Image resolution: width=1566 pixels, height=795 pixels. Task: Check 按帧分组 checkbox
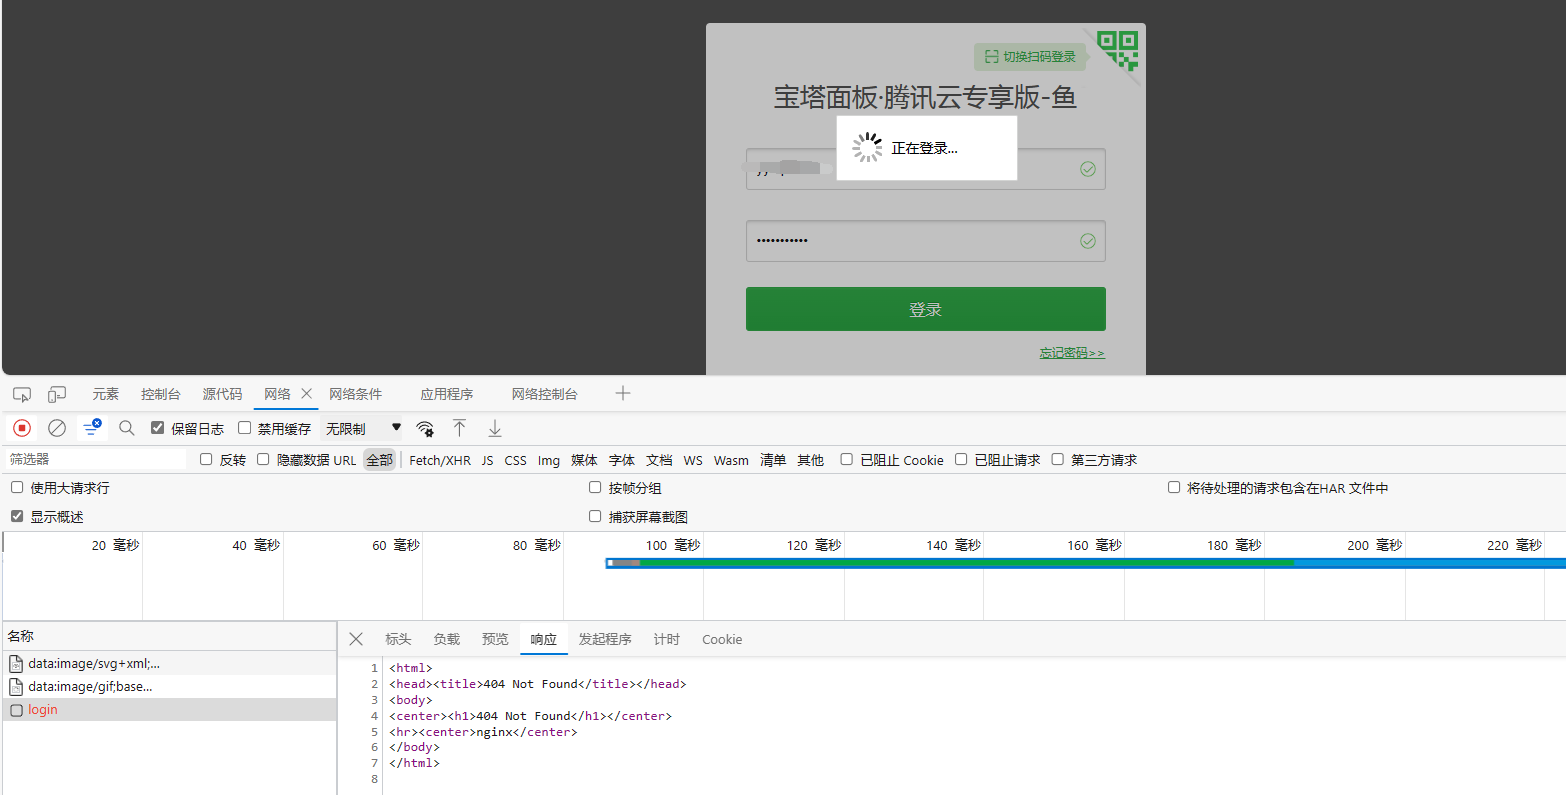pyautogui.click(x=595, y=487)
